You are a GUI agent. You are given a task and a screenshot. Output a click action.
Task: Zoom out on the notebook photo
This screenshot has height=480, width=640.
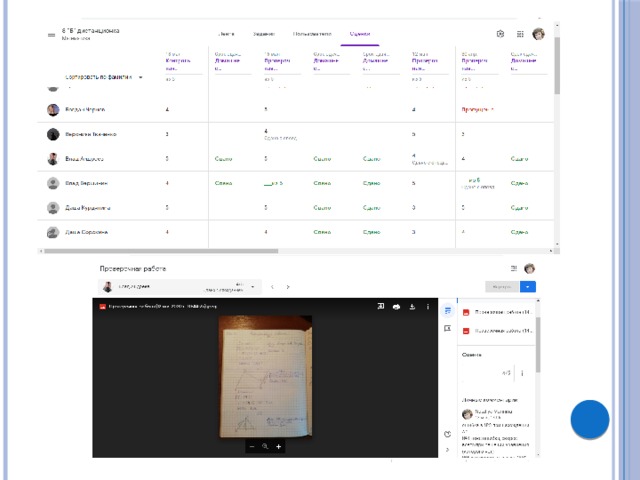[252, 447]
